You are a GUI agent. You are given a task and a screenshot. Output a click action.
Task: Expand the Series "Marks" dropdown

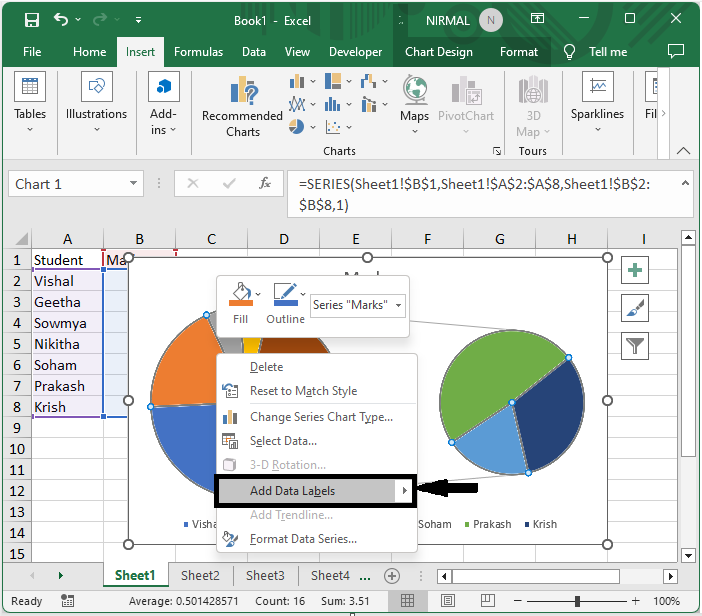coord(399,305)
